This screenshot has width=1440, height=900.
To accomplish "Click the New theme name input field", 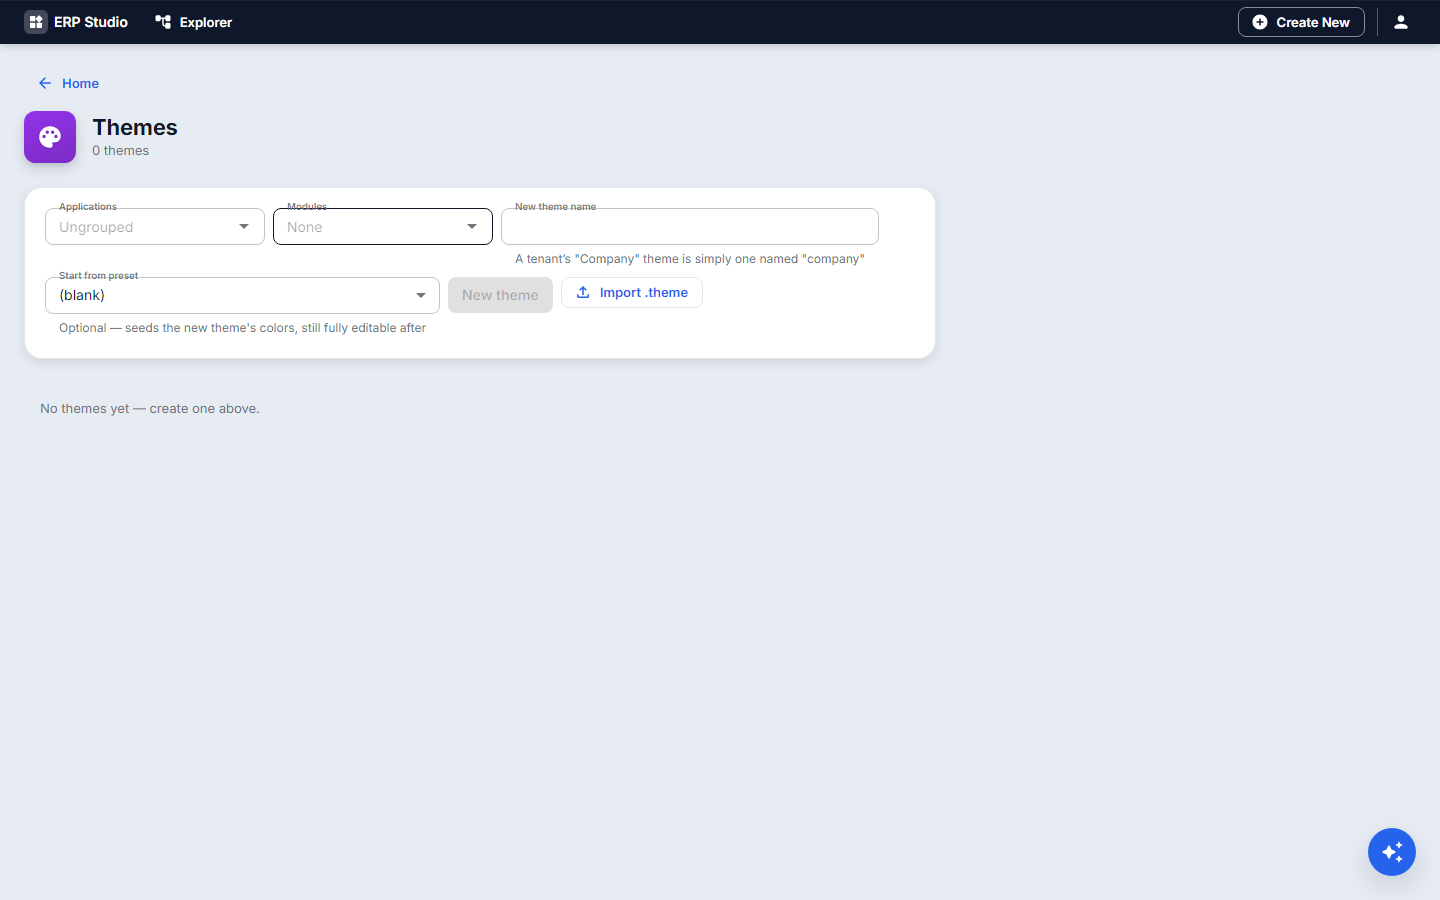I will tap(690, 227).
